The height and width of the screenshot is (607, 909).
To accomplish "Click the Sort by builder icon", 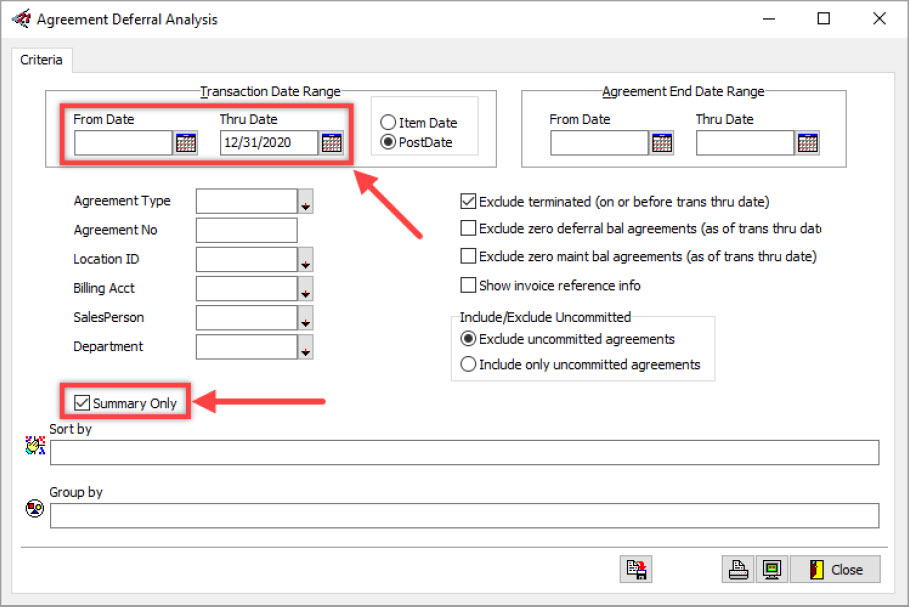I will point(35,447).
